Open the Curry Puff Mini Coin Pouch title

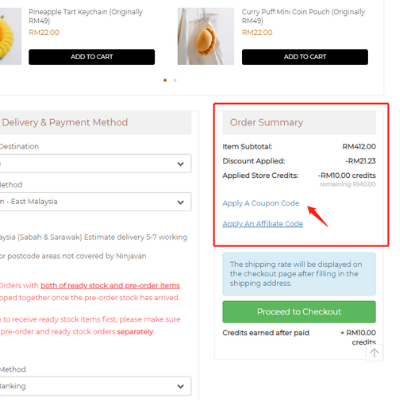coord(303,16)
